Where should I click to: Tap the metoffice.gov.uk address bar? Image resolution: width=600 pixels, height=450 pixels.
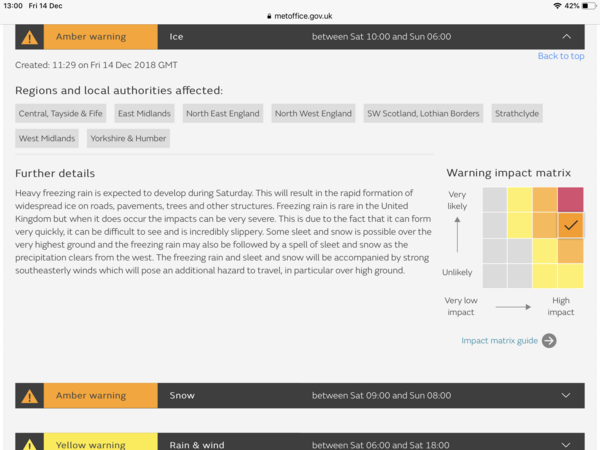tap(300, 16)
